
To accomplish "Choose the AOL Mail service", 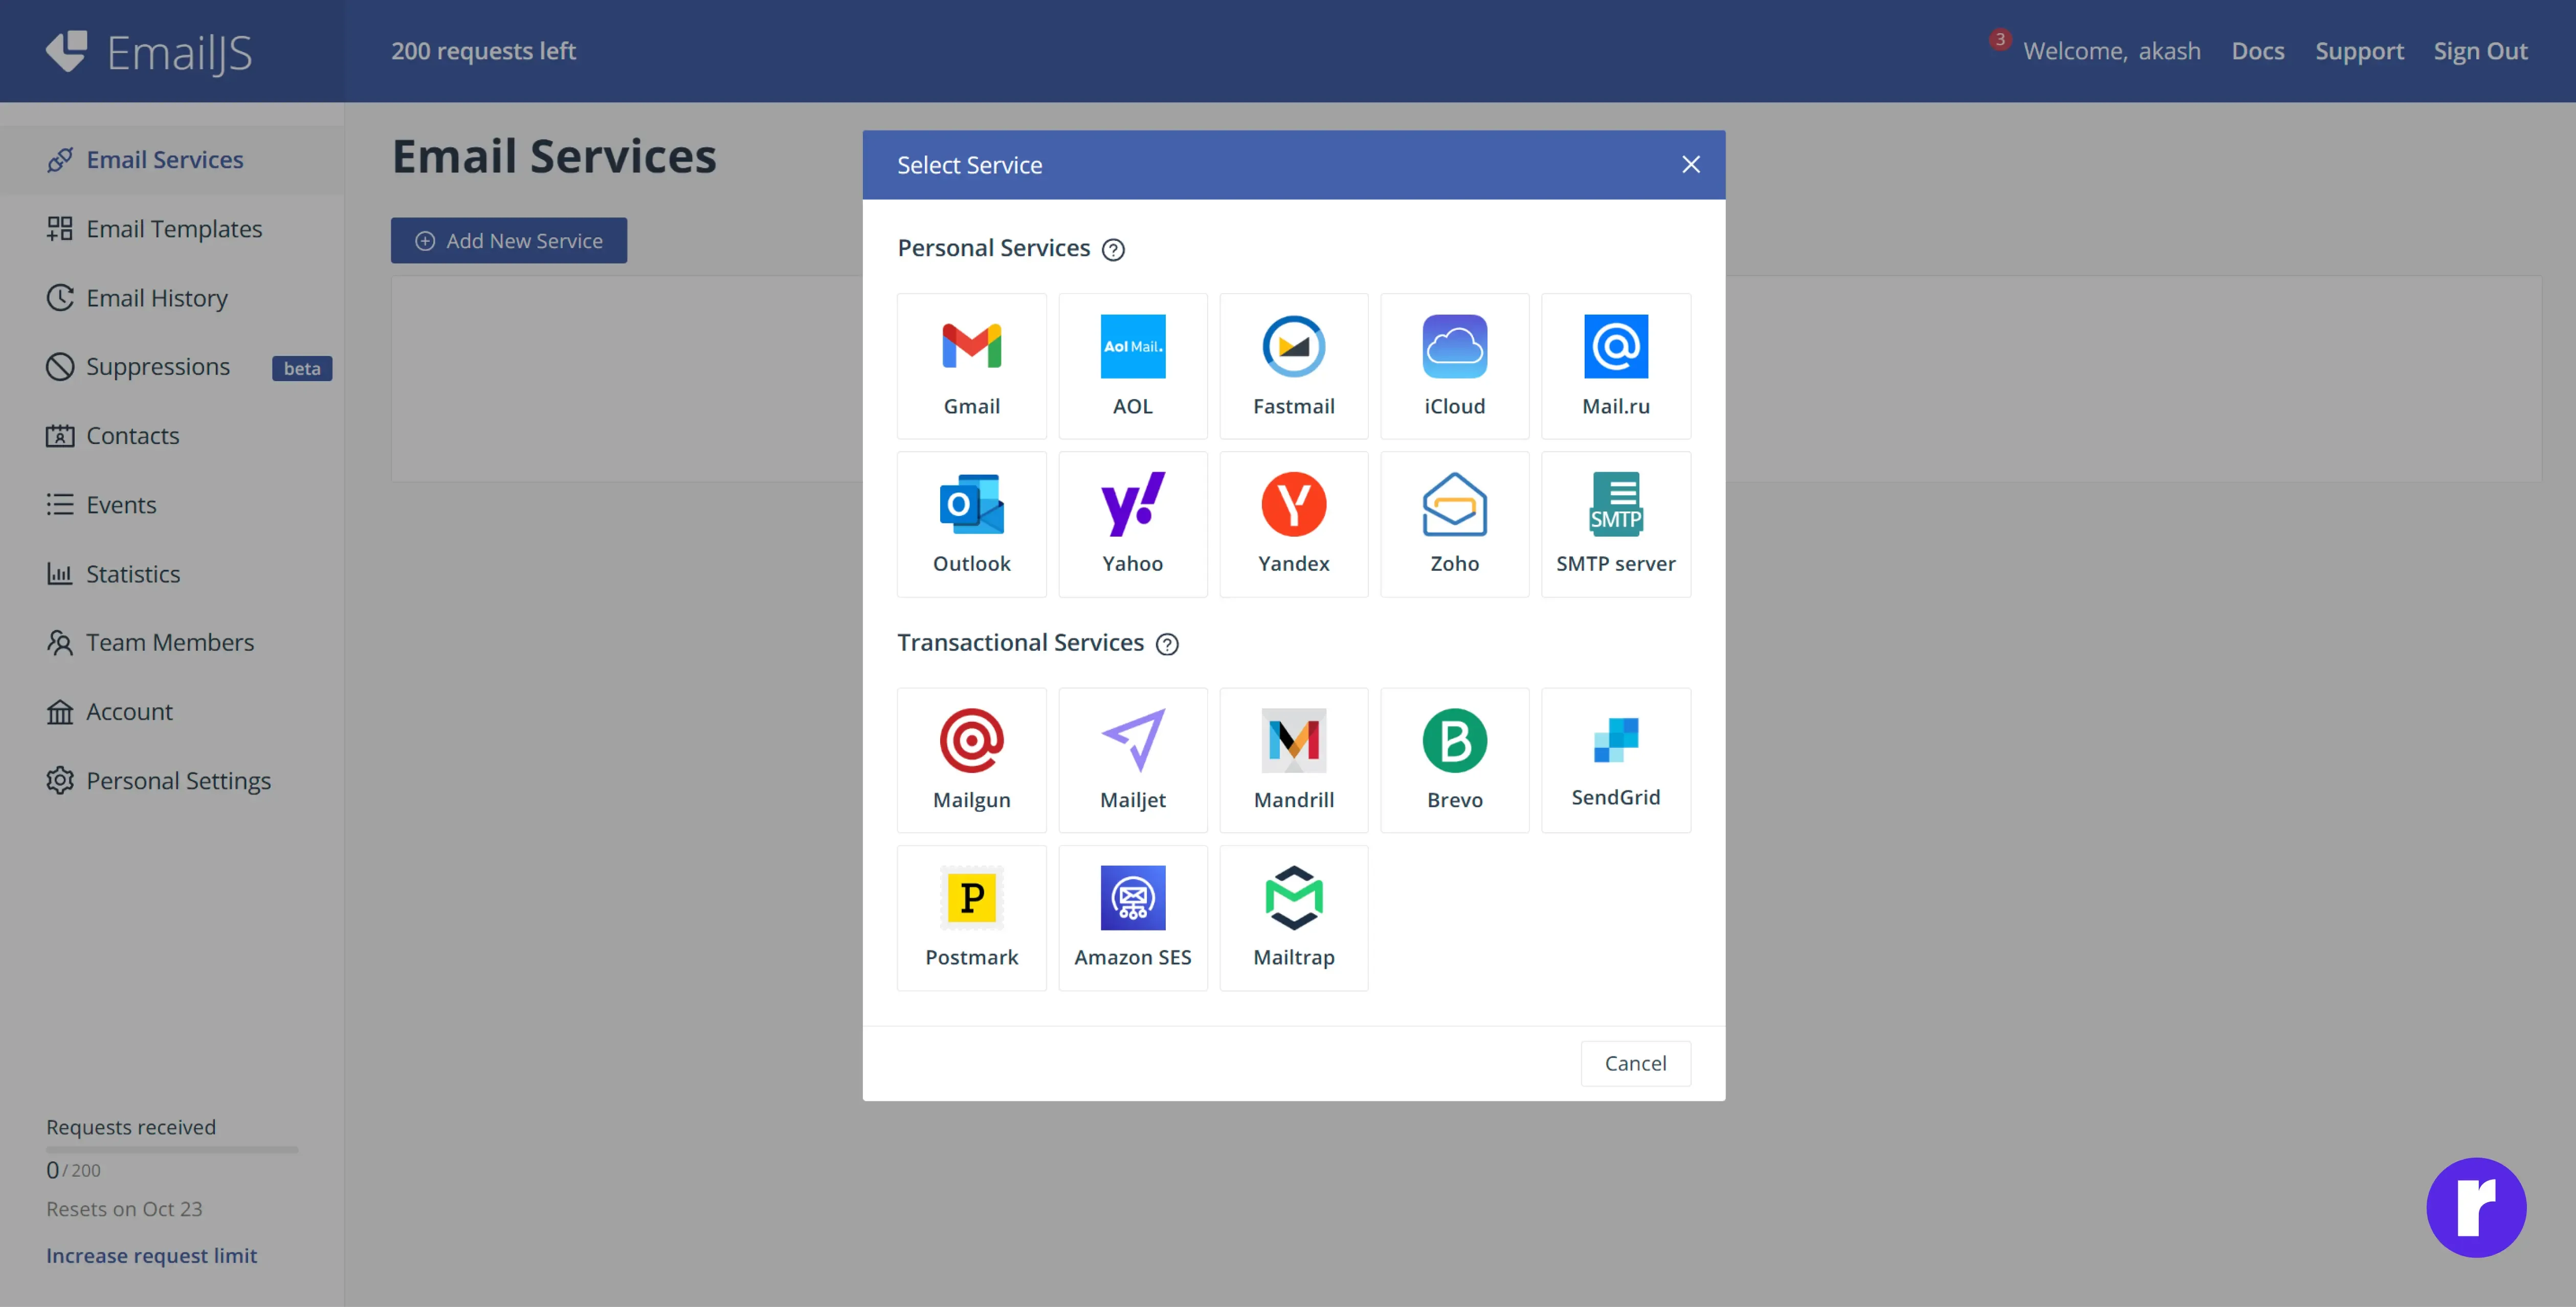I will coord(1132,366).
